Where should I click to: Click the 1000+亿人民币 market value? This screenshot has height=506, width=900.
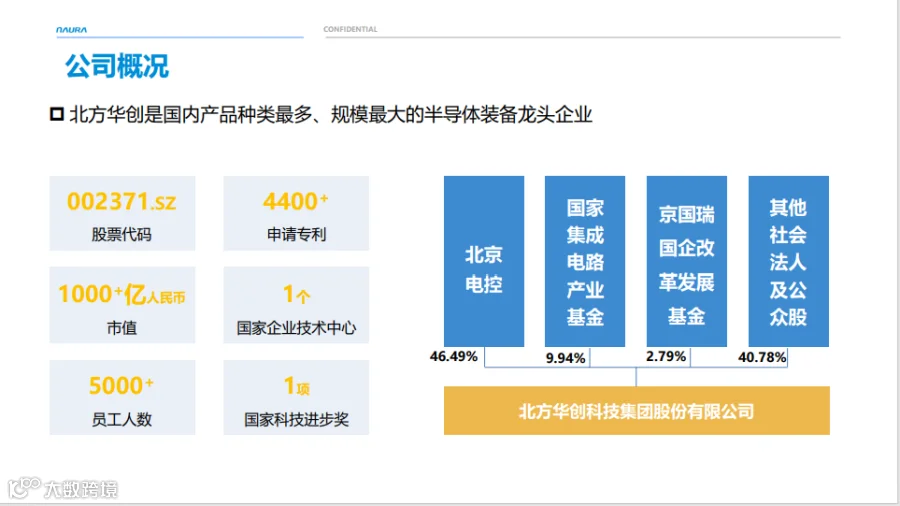pos(122,294)
